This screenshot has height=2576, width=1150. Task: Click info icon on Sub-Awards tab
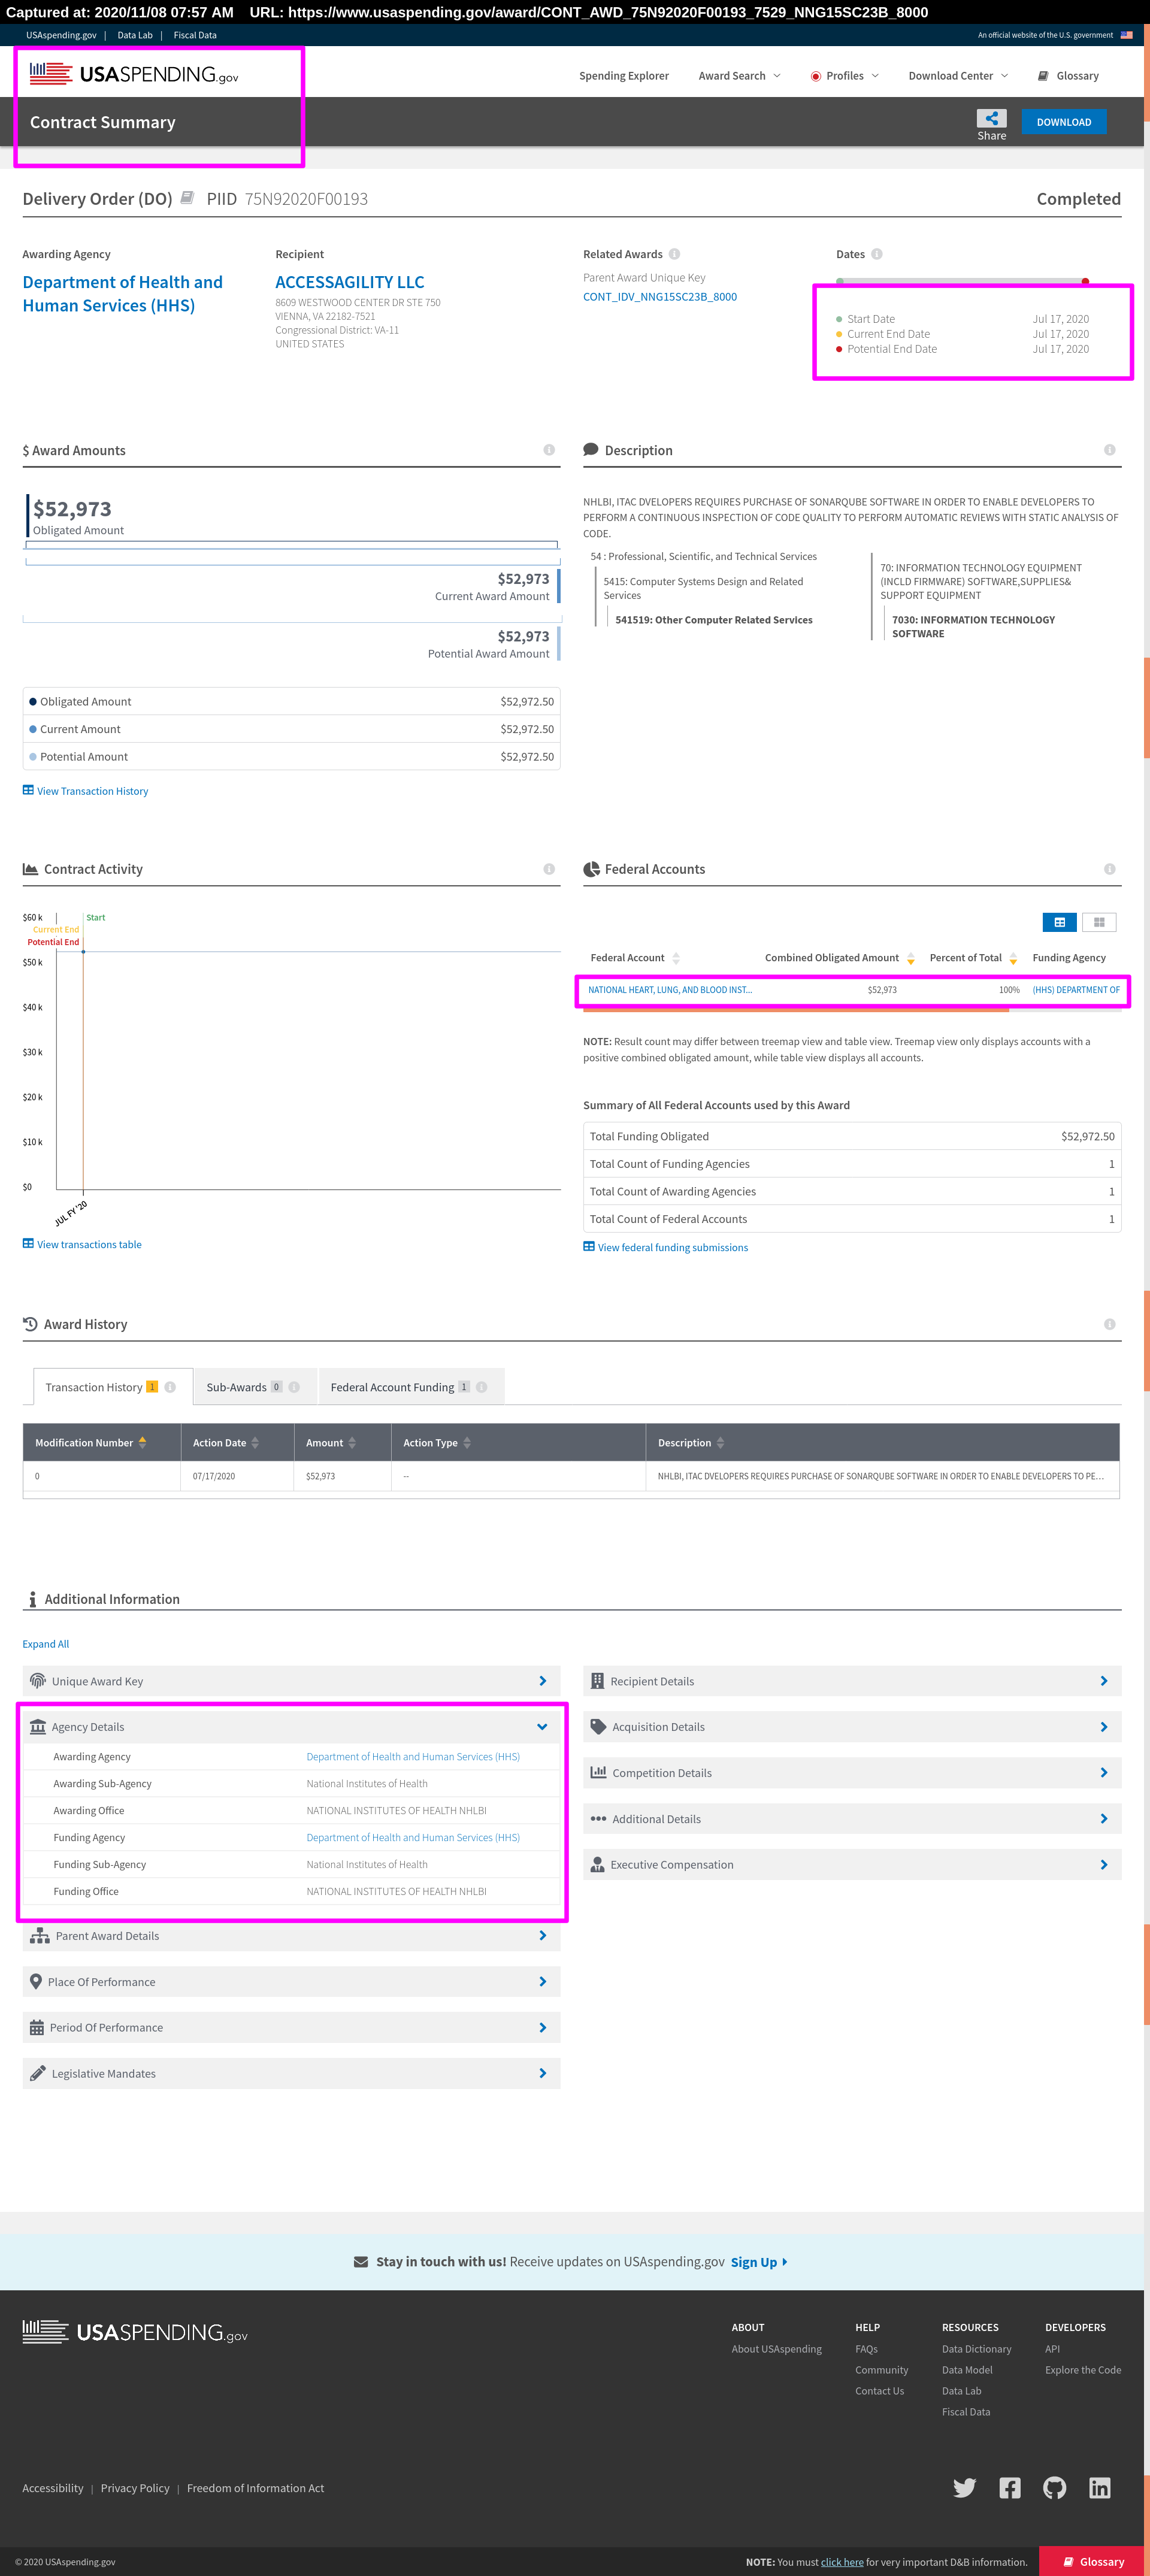294,1387
